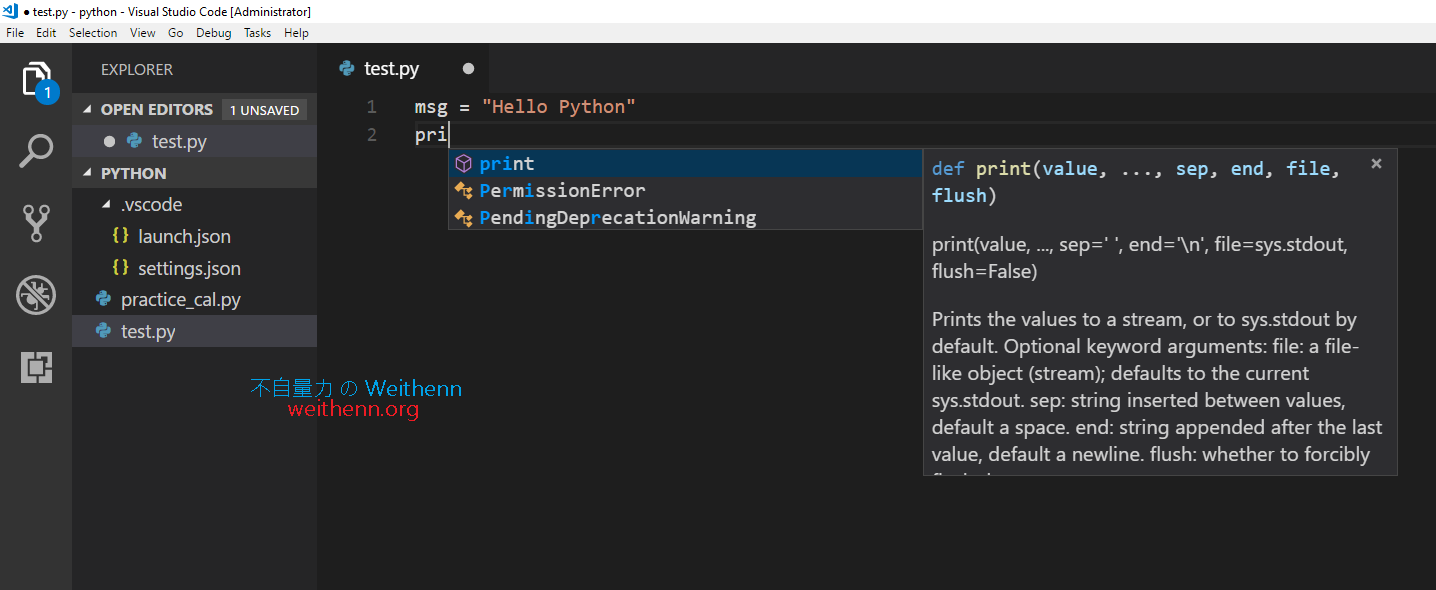Select the print suggestion cube icon
This screenshot has height=590, width=1436.
pyautogui.click(x=463, y=163)
